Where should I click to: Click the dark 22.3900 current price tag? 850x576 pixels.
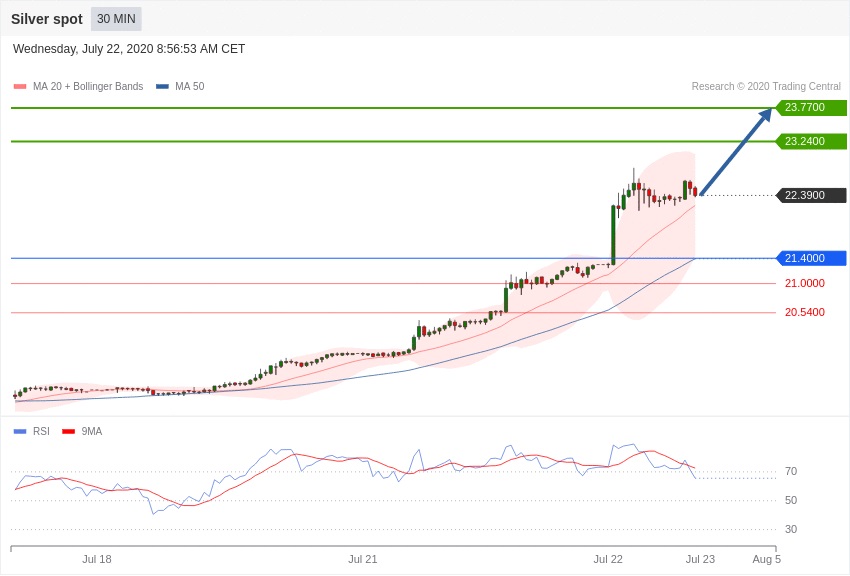(x=810, y=196)
